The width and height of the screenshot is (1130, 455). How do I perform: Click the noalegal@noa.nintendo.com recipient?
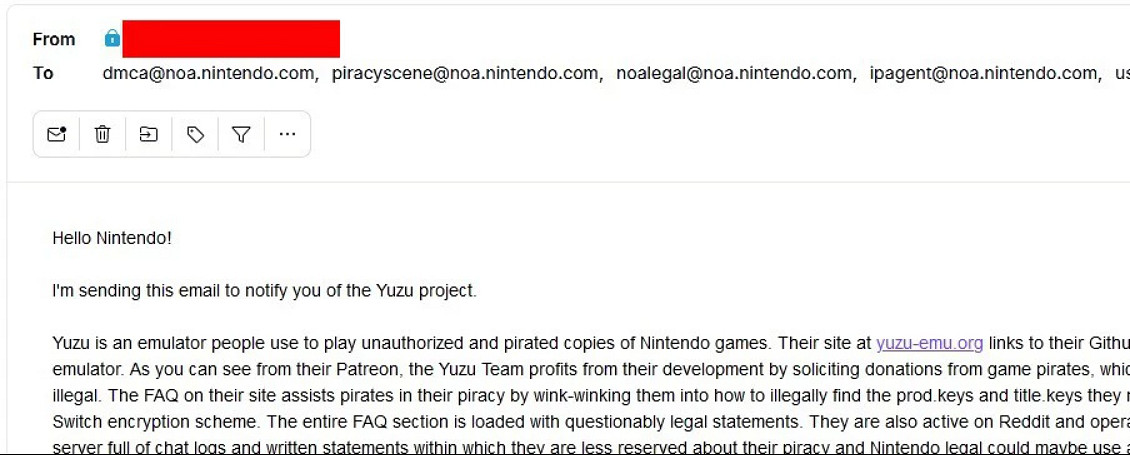[735, 73]
